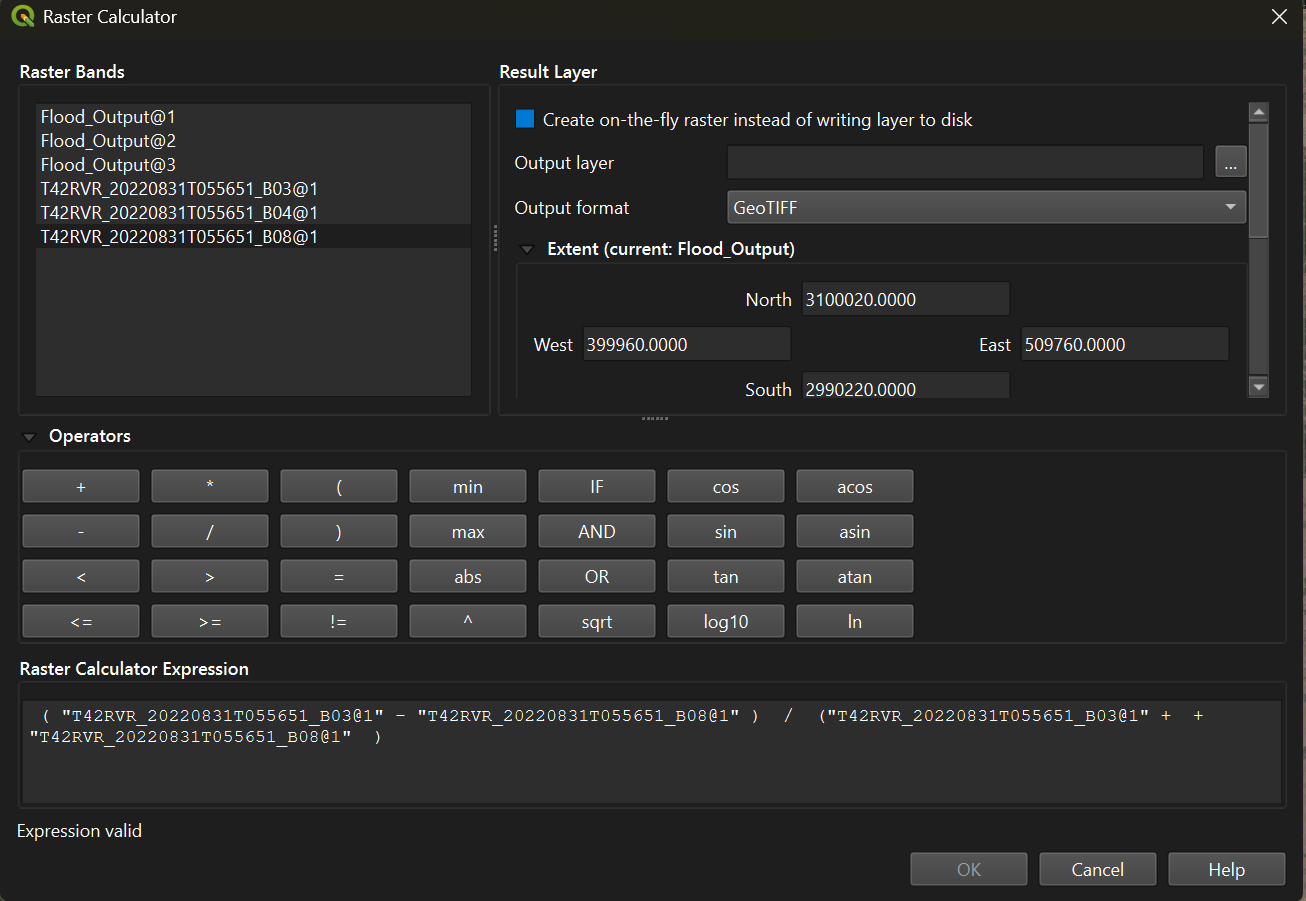Click the AND operator button

tap(597, 532)
